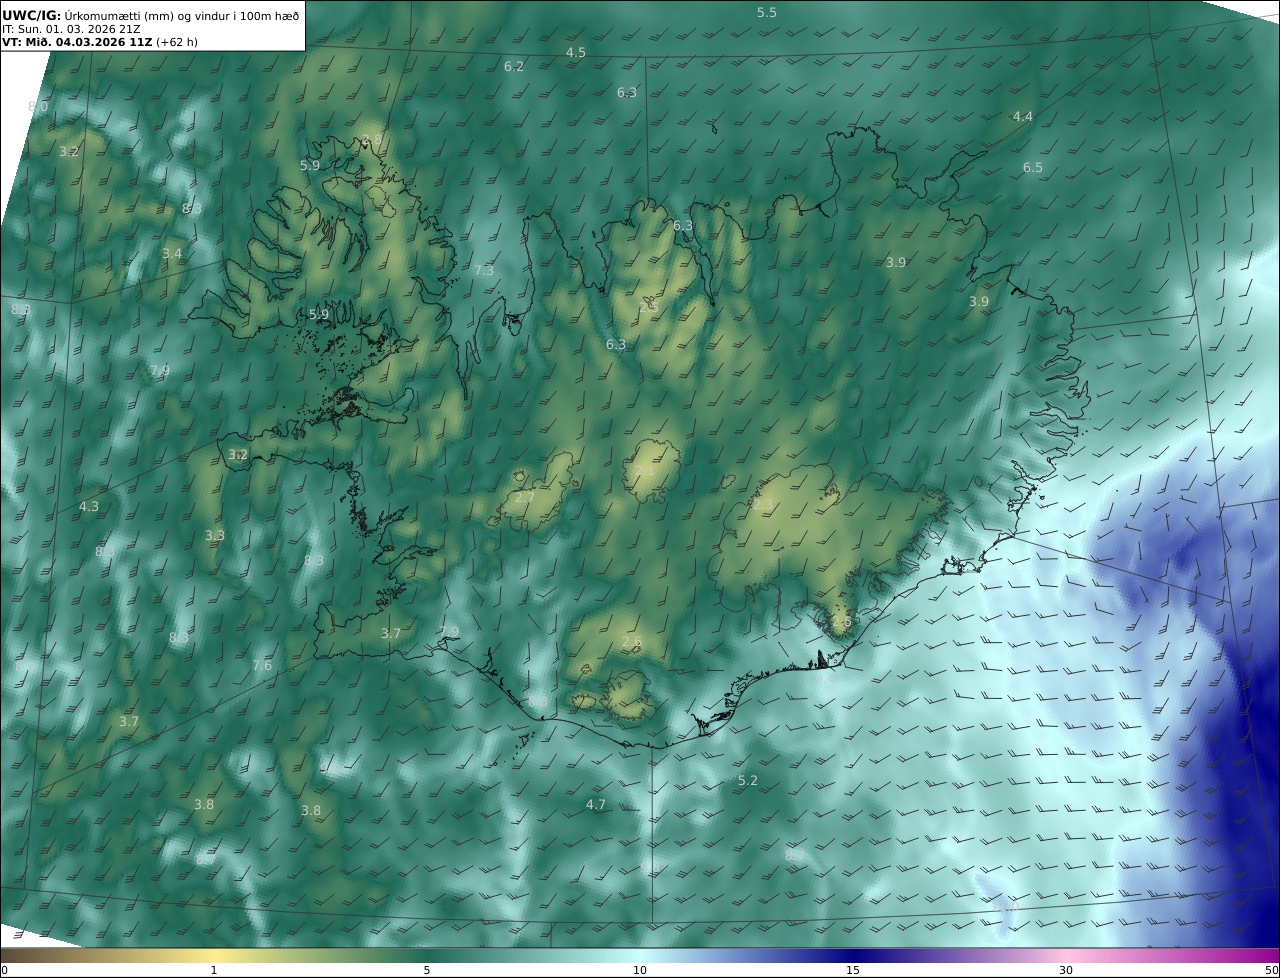Click the 7.3 value on the map

tap(484, 271)
